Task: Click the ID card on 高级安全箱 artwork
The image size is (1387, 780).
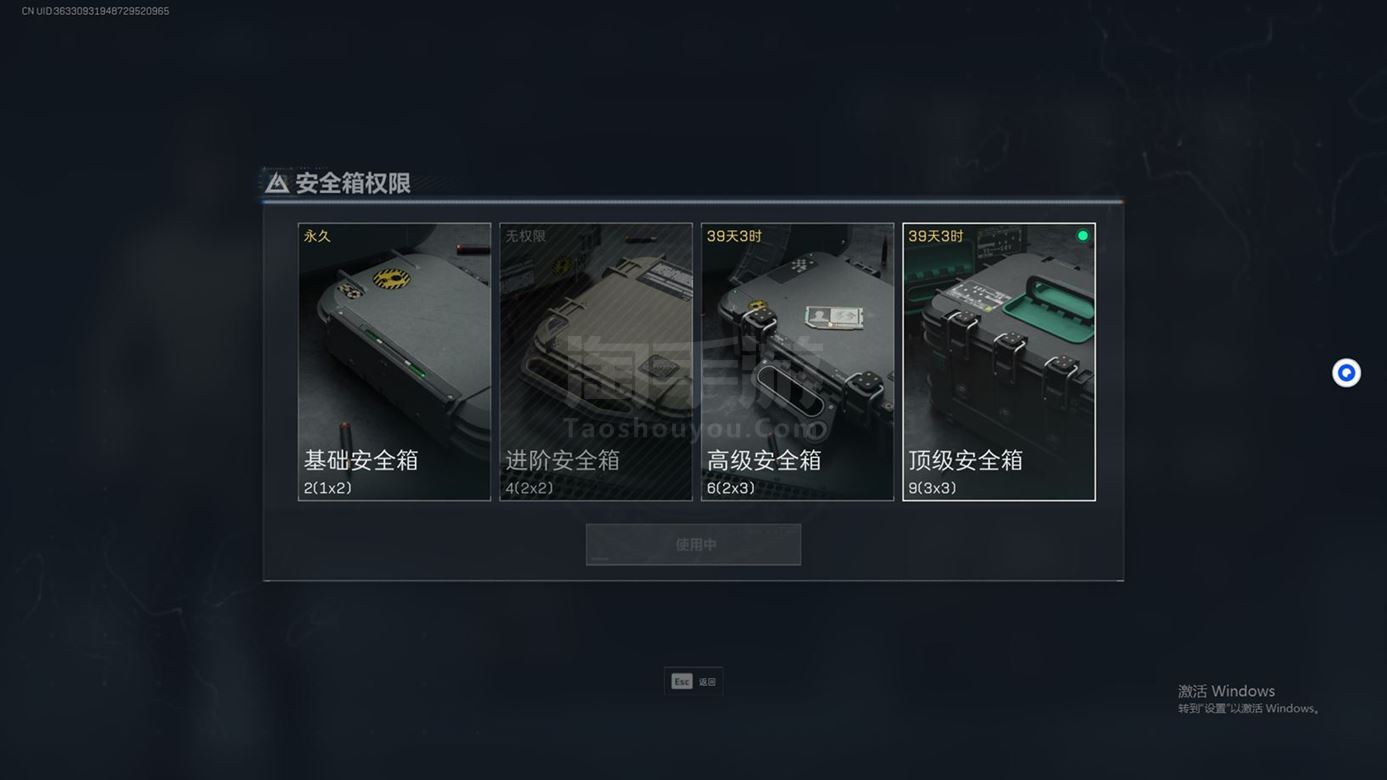Action: (832, 317)
